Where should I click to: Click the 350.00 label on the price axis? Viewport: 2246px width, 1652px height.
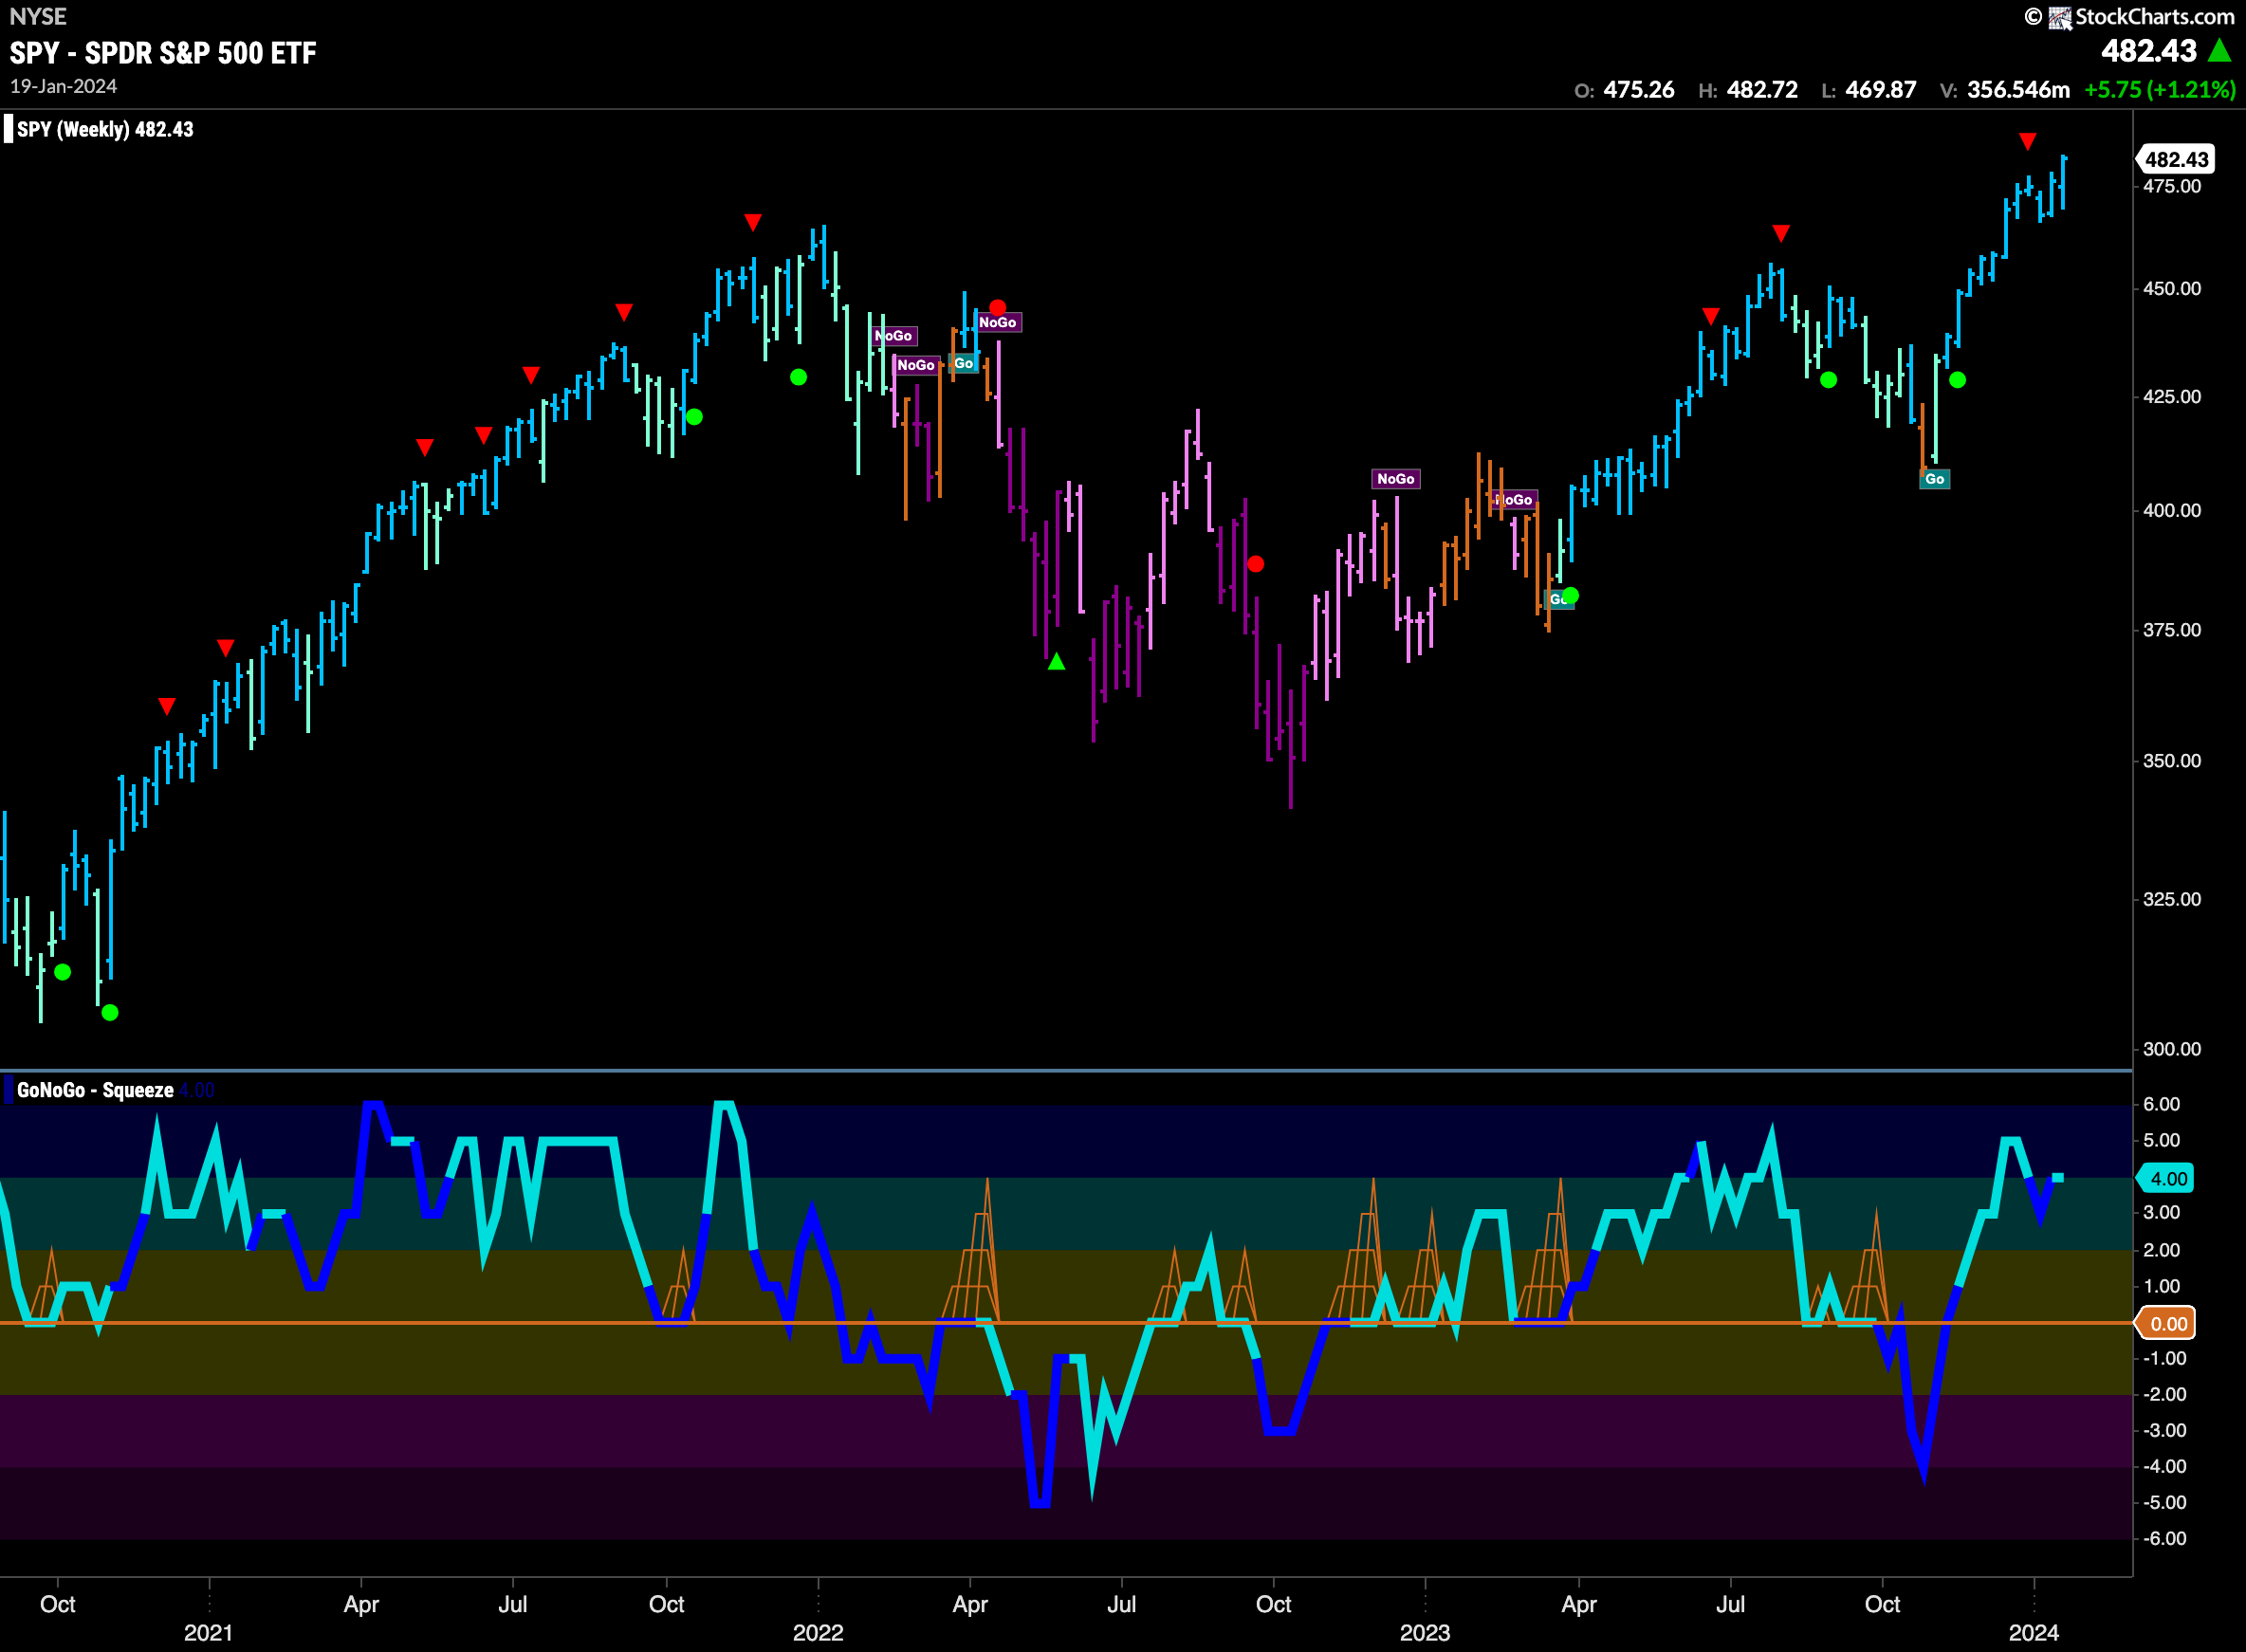click(x=2171, y=761)
